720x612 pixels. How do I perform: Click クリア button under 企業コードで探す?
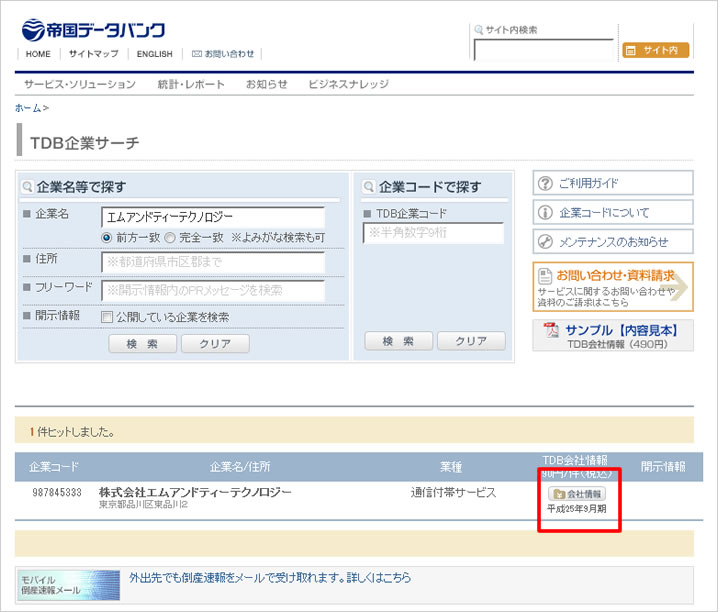tap(472, 341)
